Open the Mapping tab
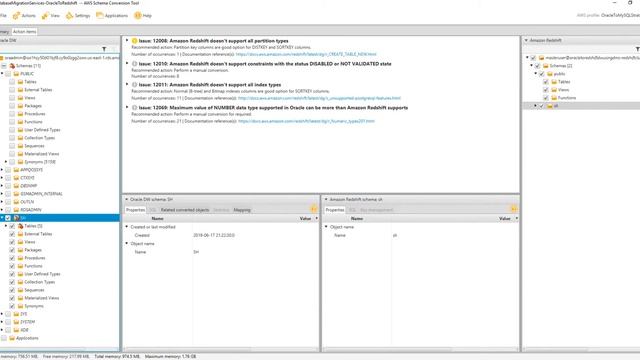The width and height of the screenshot is (640, 360). coord(242,210)
